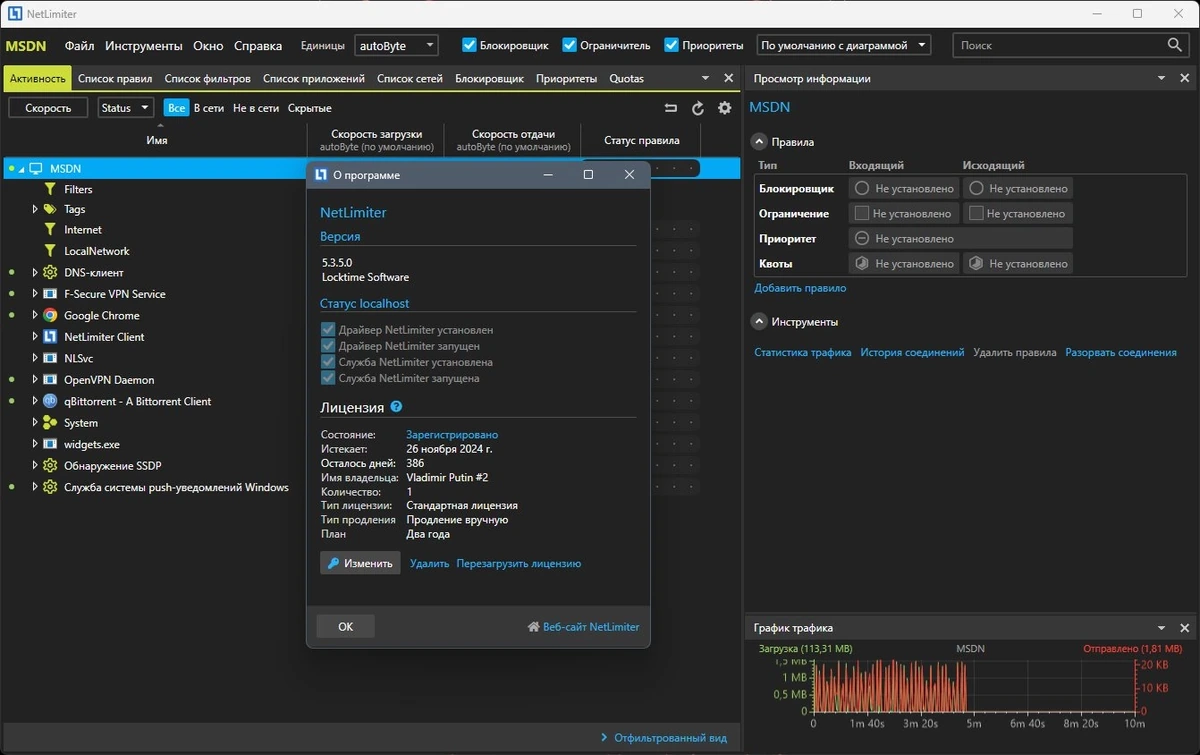Screen dimensions: 1200x755
Task: Click the DNS-клиент gear icon
Action: pyautogui.click(x=49, y=272)
